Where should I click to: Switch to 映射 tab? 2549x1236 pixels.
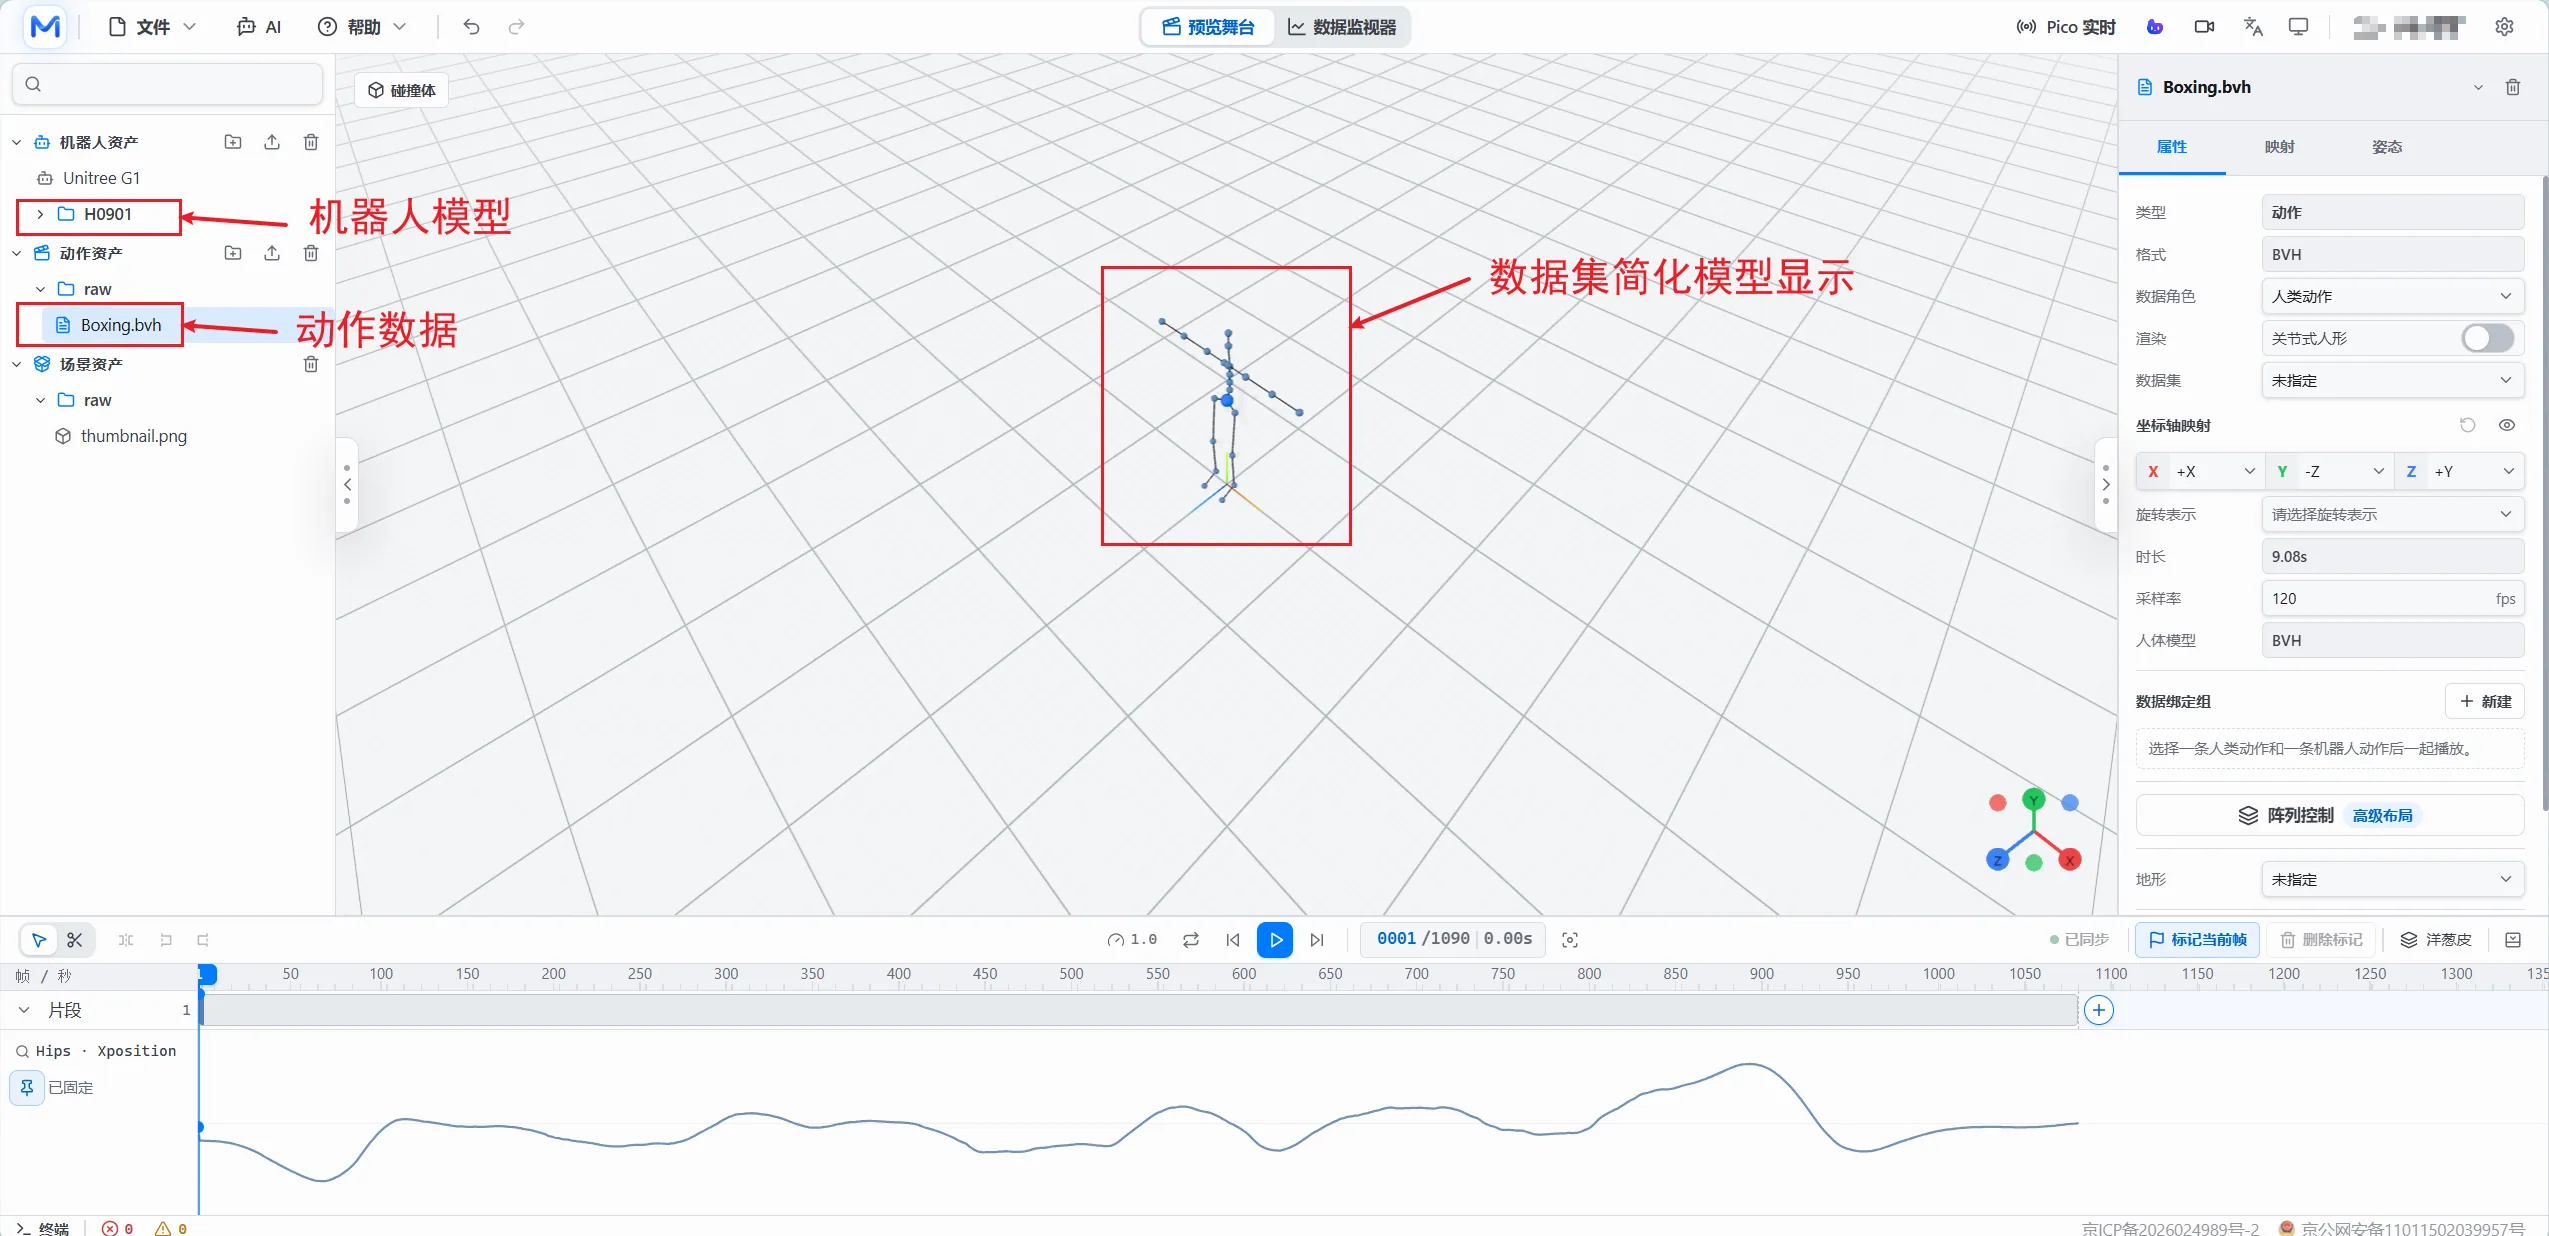[2279, 147]
